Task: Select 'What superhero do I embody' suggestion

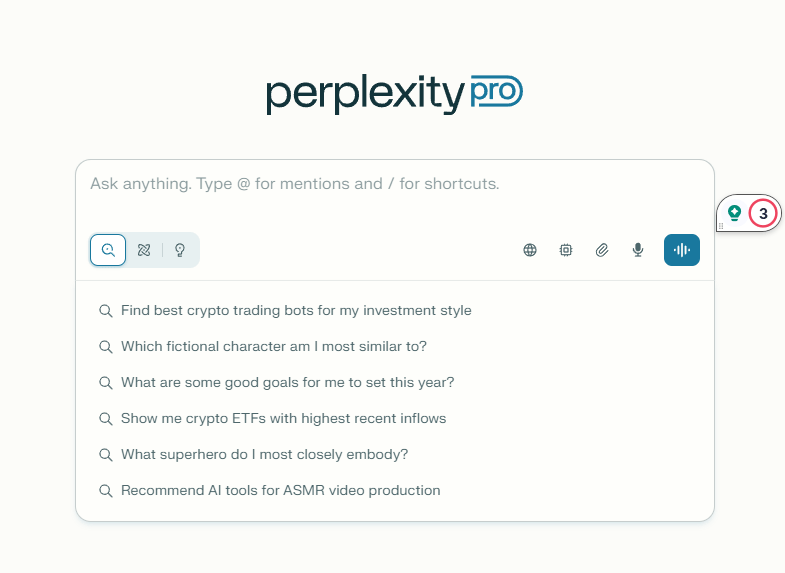Action: coord(264,455)
